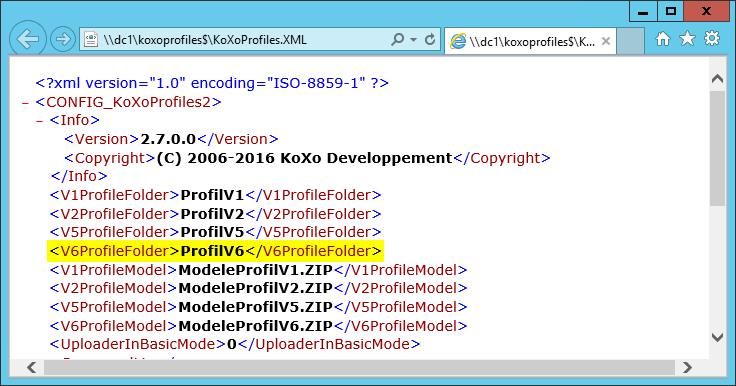Click the ProfilV1 folder value
Viewport: 736px width, 386px height.
212,195
